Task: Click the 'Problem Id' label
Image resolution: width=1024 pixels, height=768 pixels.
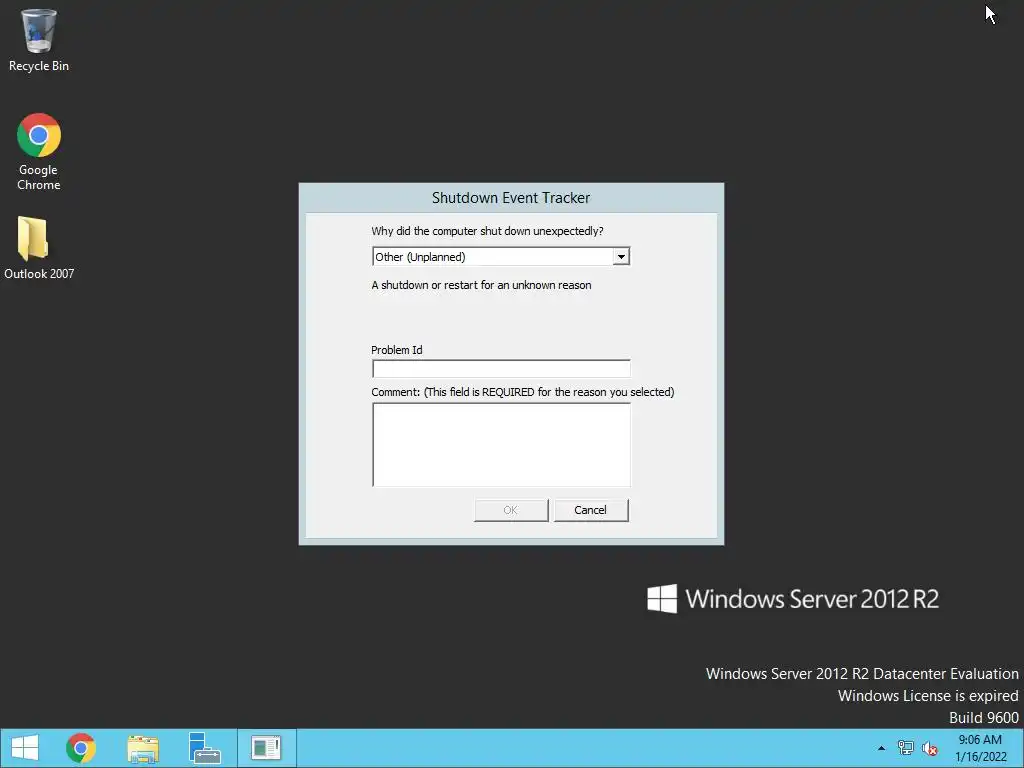Action: [396, 350]
